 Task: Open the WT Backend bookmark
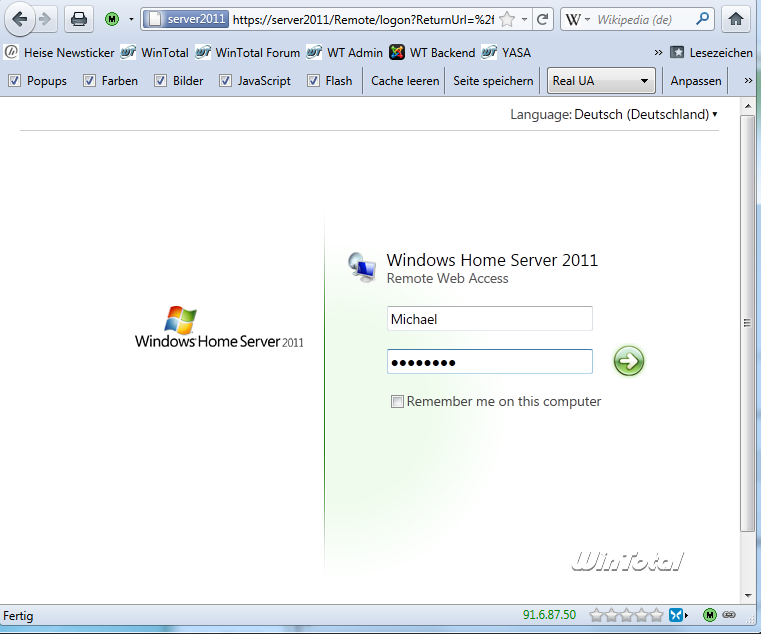pos(432,52)
